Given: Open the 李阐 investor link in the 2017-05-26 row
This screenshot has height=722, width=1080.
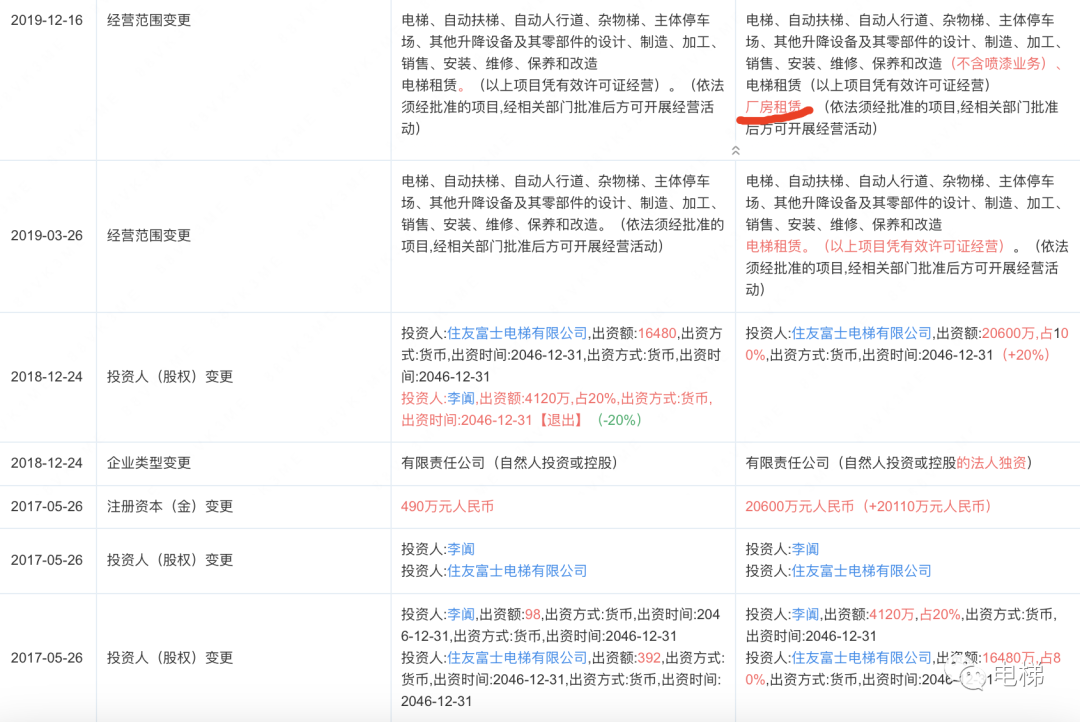Looking at the screenshot, I should (x=460, y=548).
